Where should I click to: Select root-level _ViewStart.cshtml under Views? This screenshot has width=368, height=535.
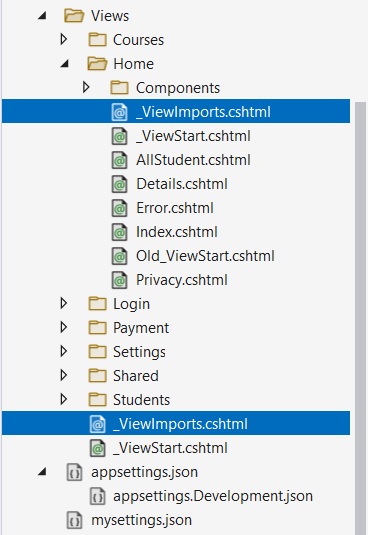click(170, 448)
